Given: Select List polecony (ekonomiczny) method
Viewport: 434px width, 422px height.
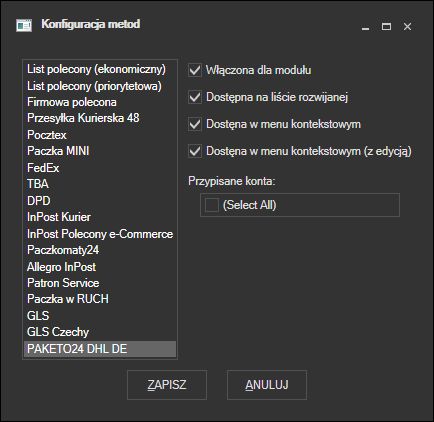Looking at the screenshot, I should 100,69.
